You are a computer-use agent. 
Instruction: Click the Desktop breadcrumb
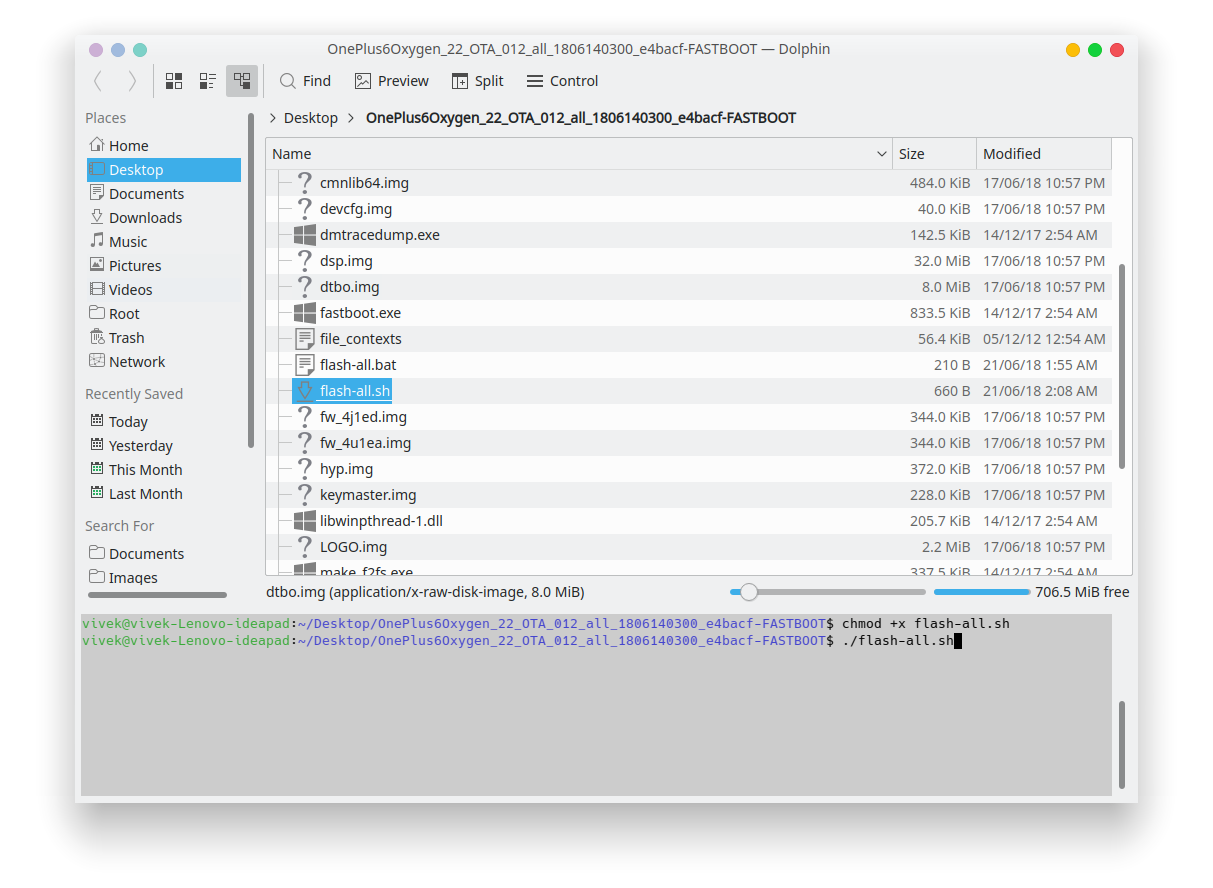pos(311,118)
